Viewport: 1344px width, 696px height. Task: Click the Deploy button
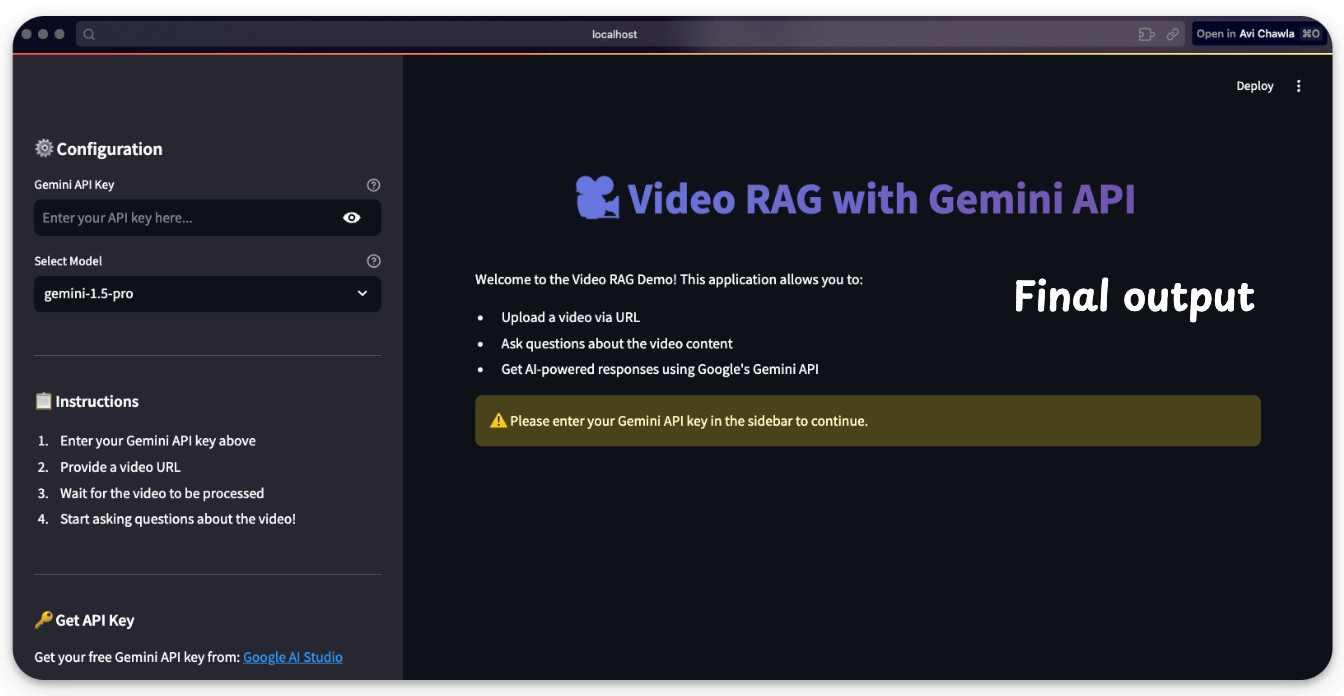pos(1255,86)
